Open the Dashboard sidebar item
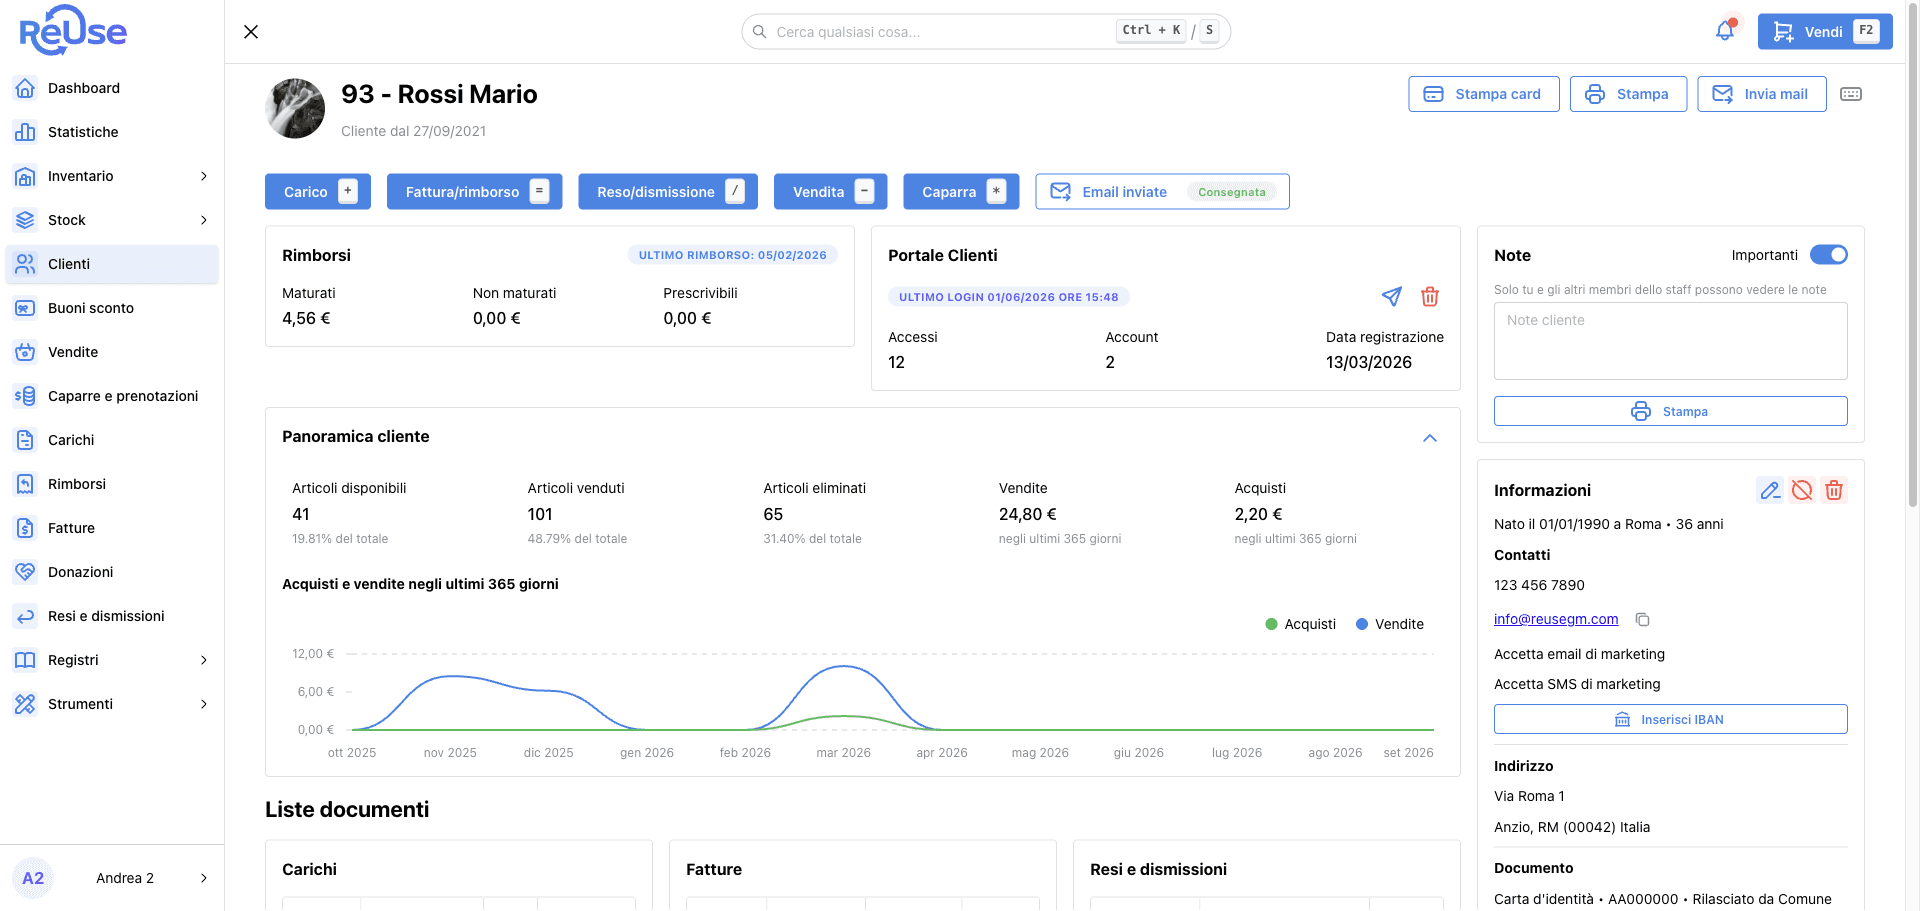Screen dimensions: 1920x911 112,88
